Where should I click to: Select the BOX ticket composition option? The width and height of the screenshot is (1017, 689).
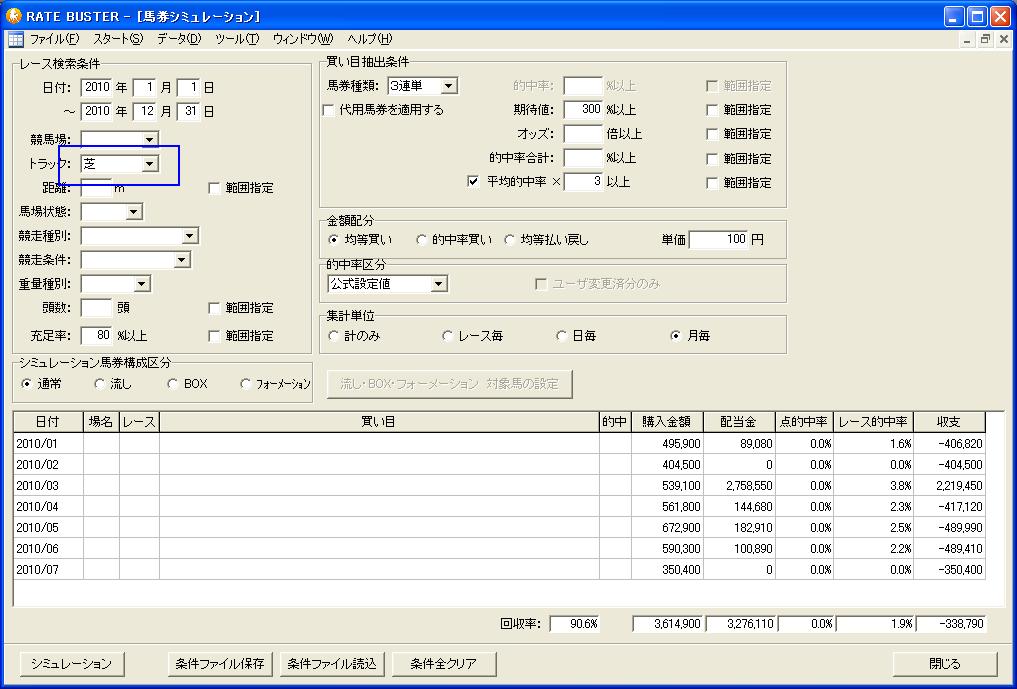pos(173,384)
